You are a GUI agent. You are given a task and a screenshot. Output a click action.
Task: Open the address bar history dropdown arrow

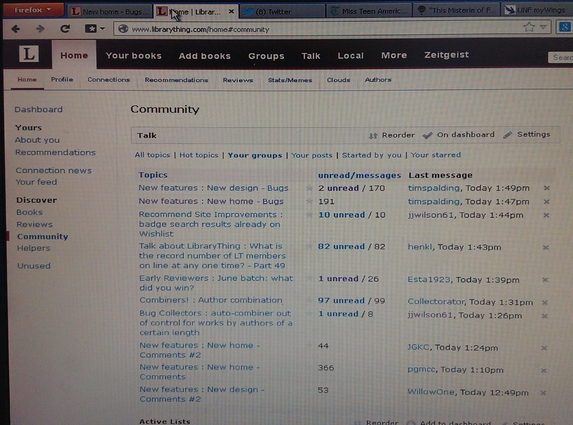pyautogui.click(x=543, y=27)
